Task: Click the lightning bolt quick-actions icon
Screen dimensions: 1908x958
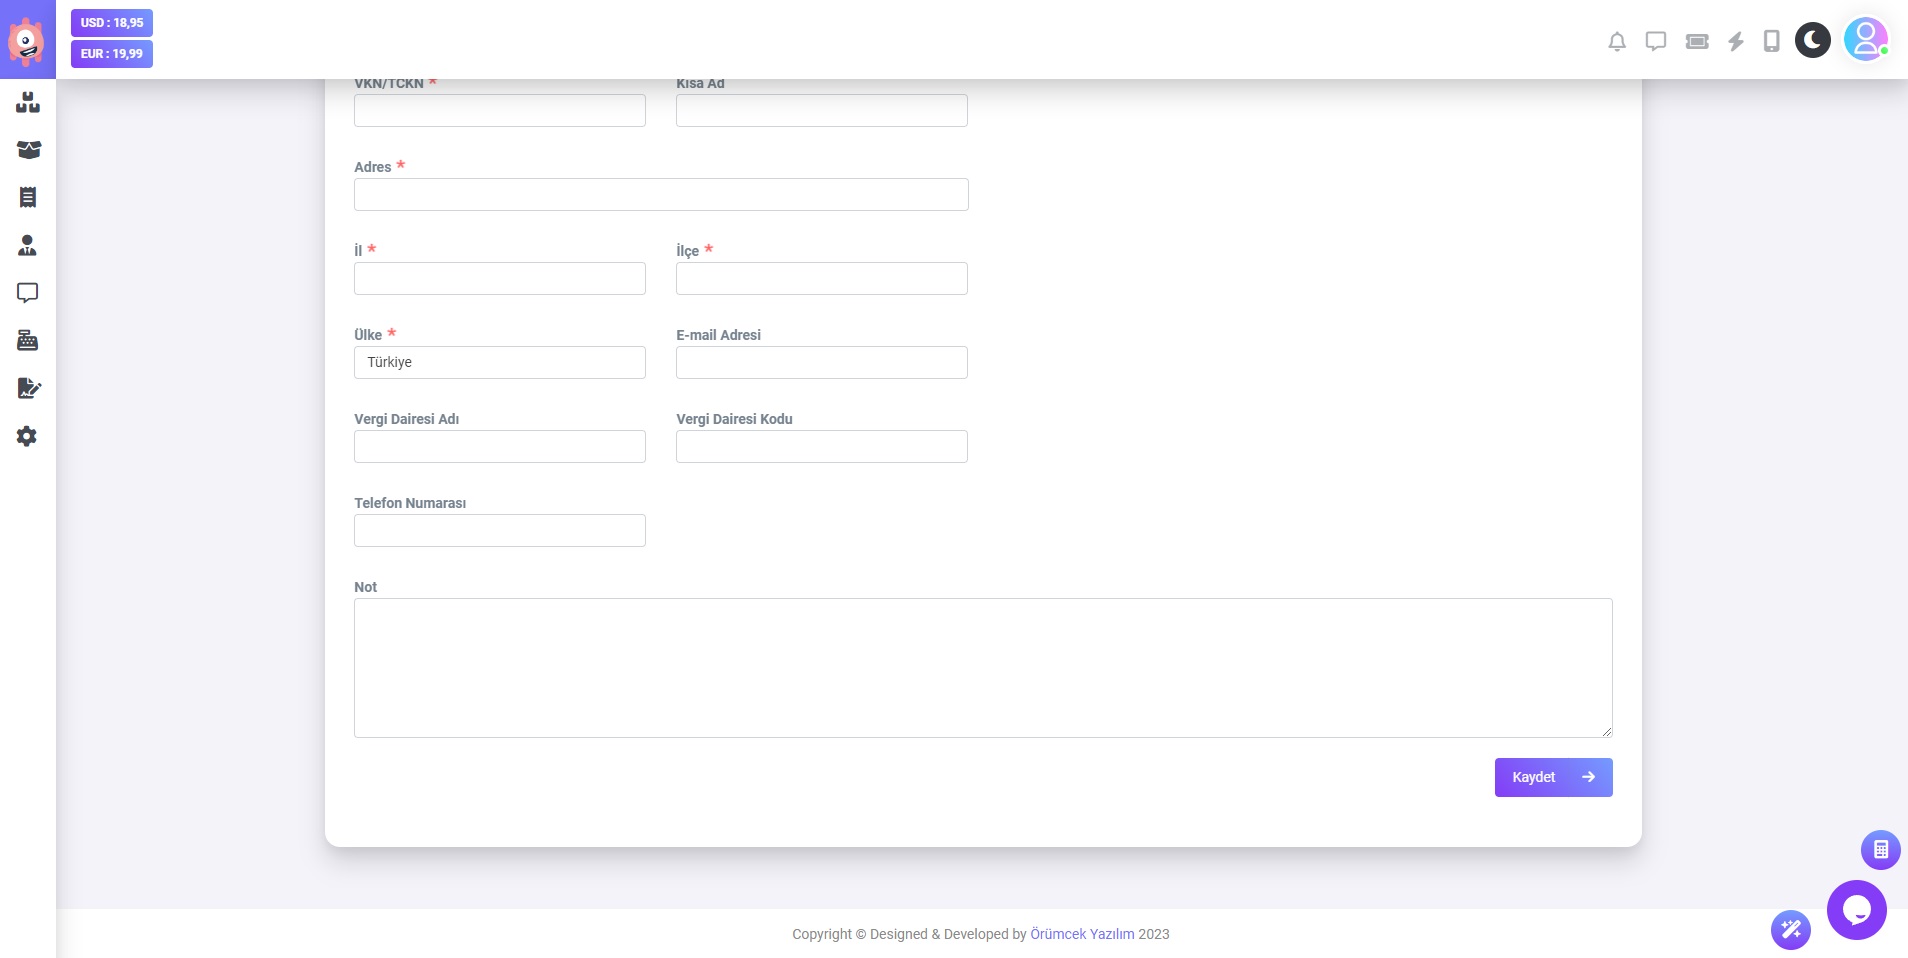Action: coord(1736,41)
